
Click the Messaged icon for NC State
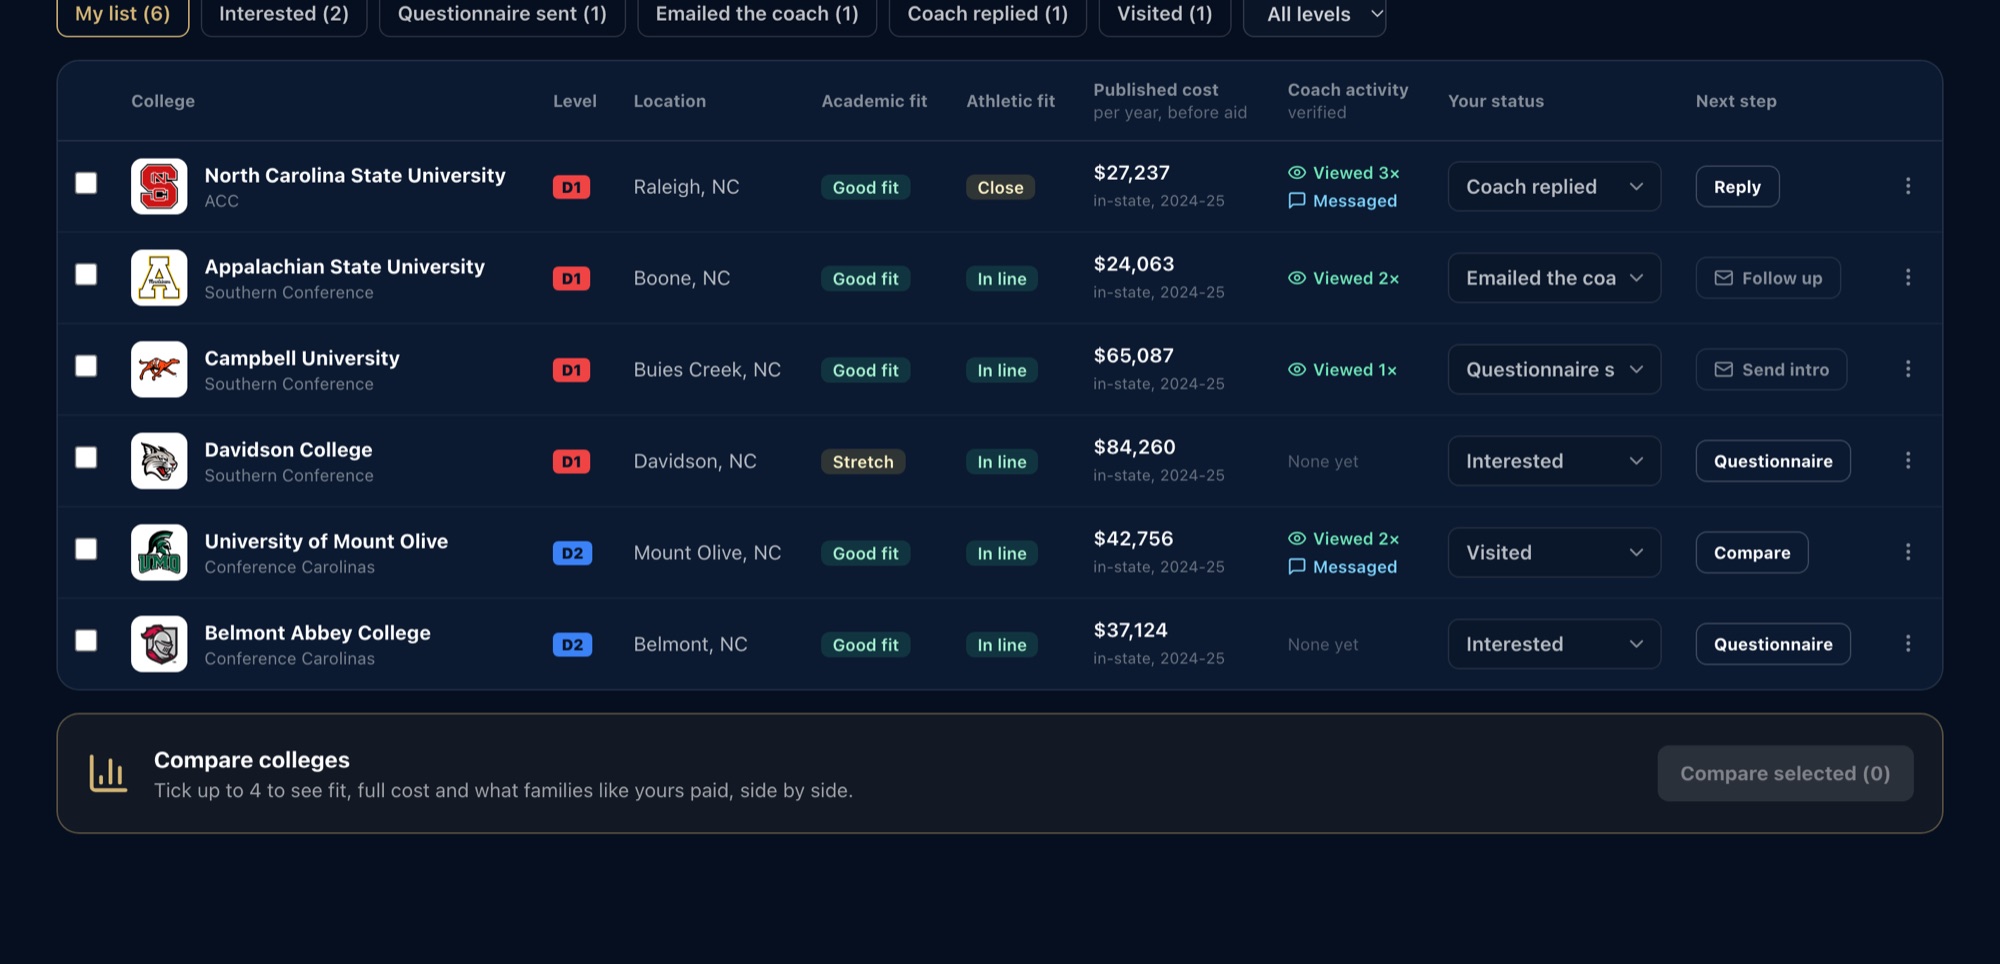click(1297, 200)
